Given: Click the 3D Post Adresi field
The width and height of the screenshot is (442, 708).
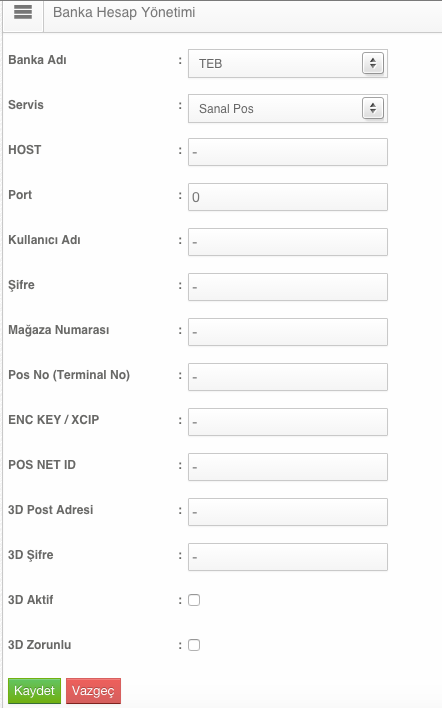Looking at the screenshot, I should click(288, 512).
